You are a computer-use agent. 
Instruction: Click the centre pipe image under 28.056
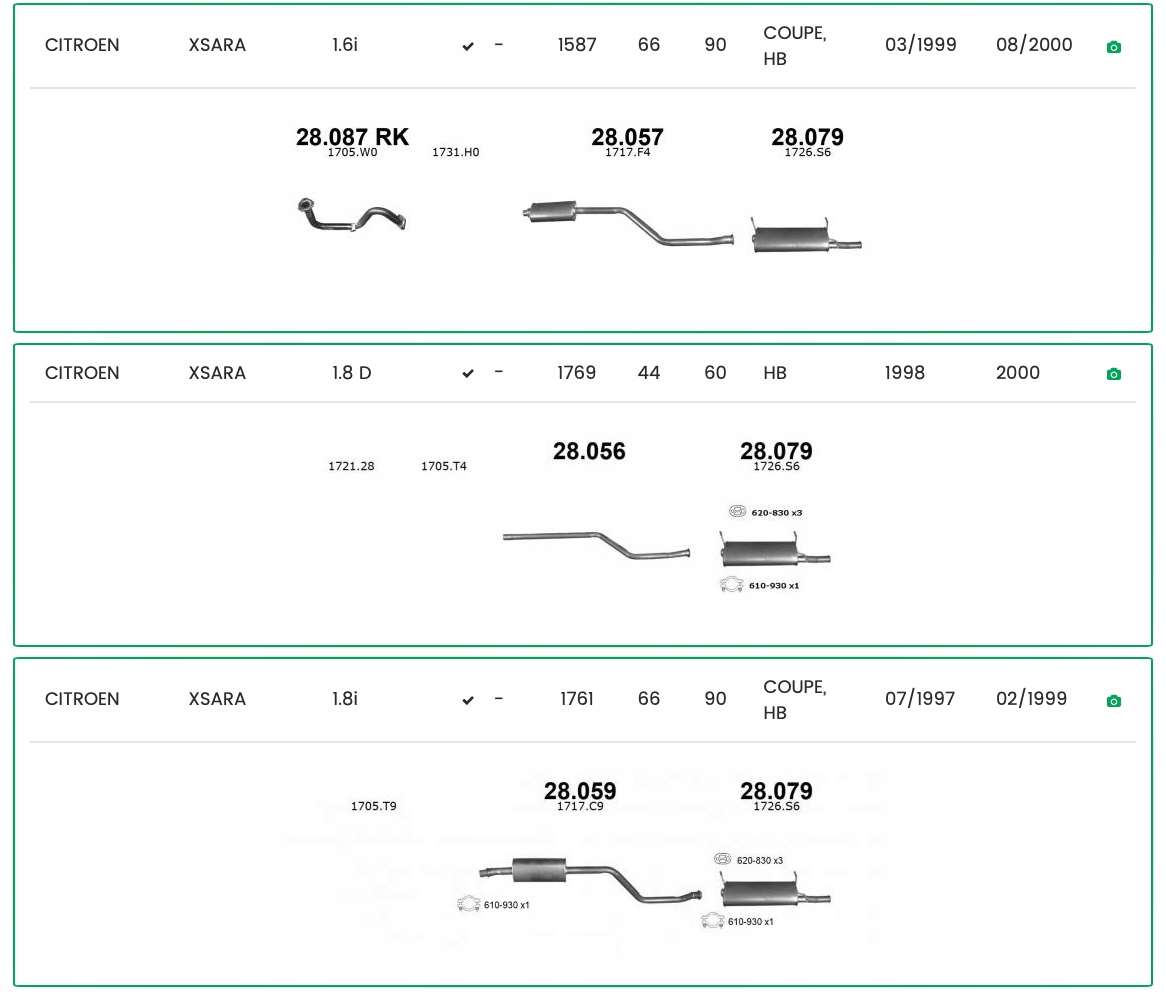click(x=596, y=545)
